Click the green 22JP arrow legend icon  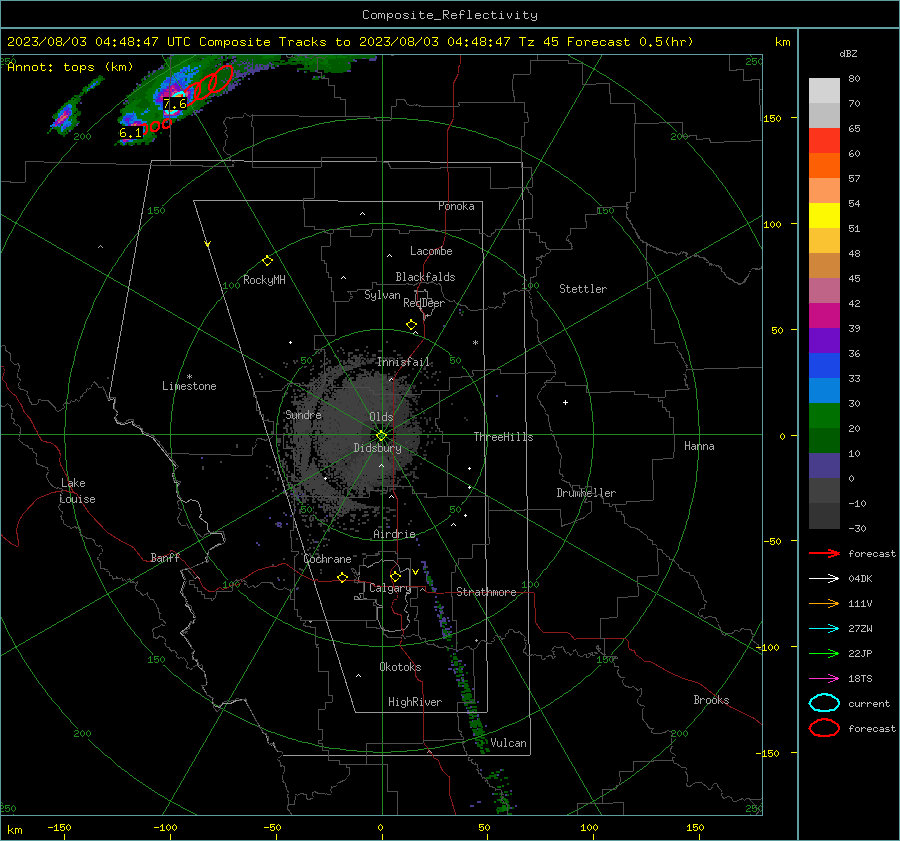[x=824, y=653]
